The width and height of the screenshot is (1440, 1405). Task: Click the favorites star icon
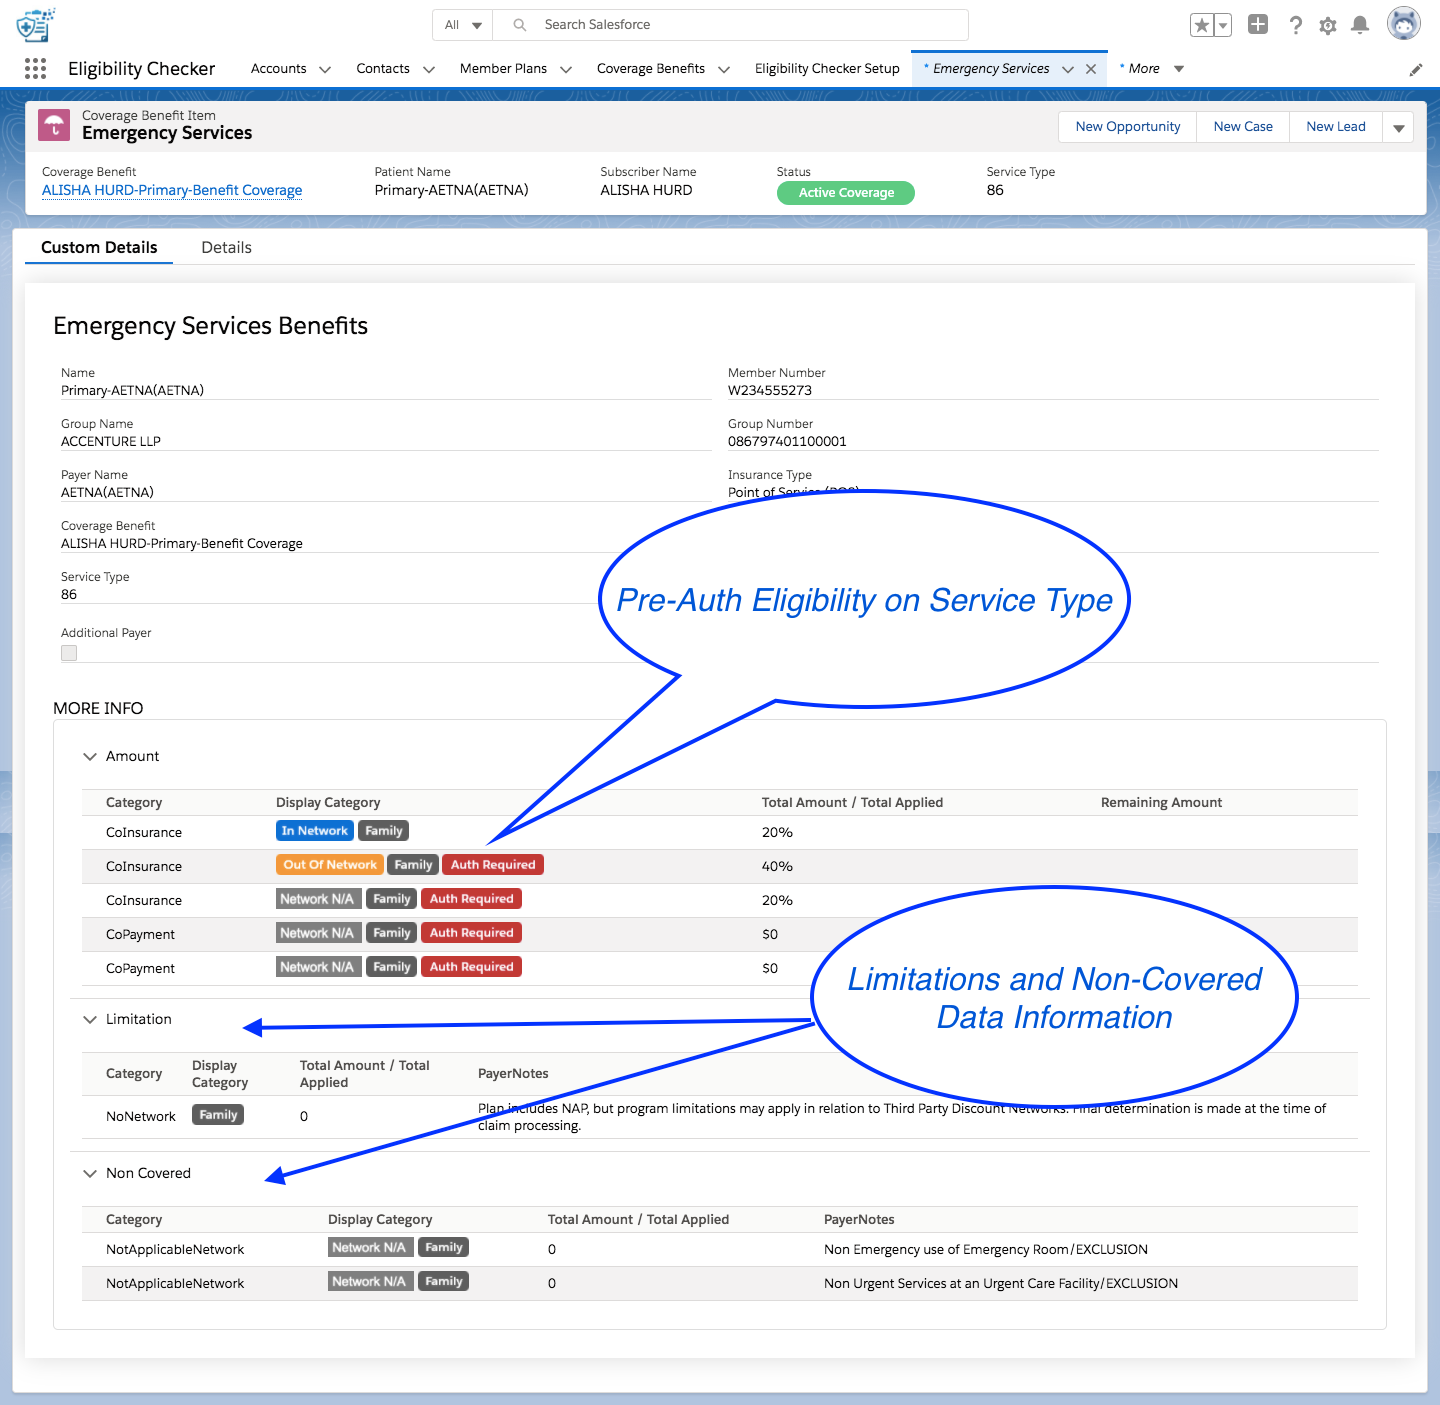(1201, 24)
